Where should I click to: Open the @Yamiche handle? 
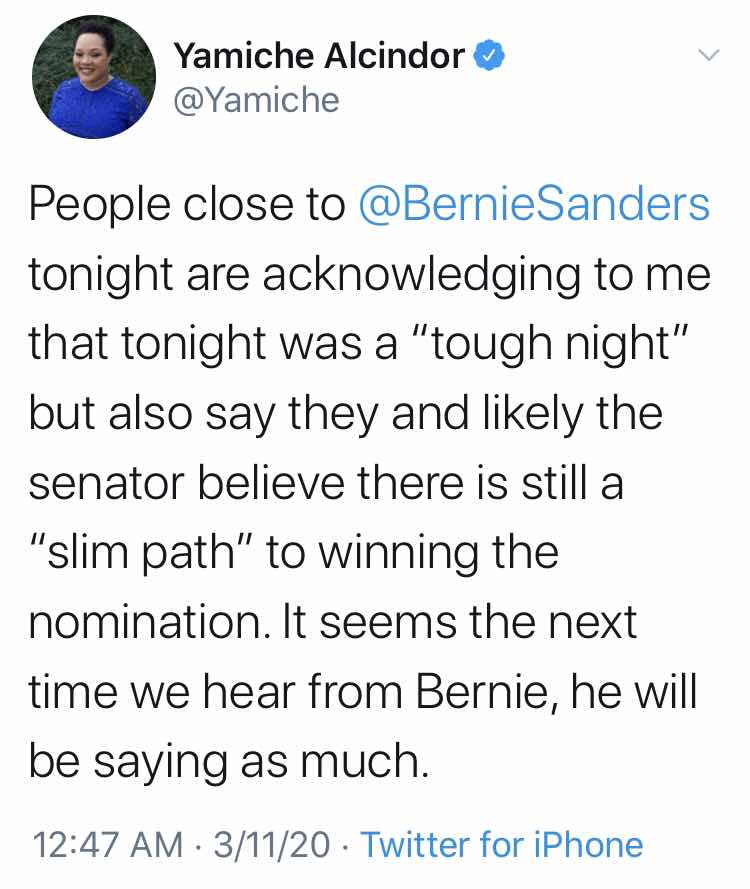(256, 100)
